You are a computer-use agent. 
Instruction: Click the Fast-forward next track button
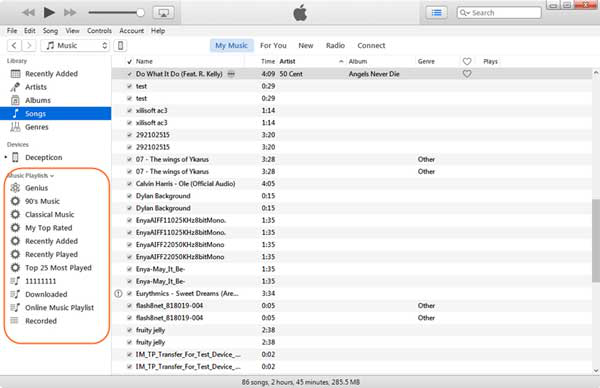click(x=70, y=13)
